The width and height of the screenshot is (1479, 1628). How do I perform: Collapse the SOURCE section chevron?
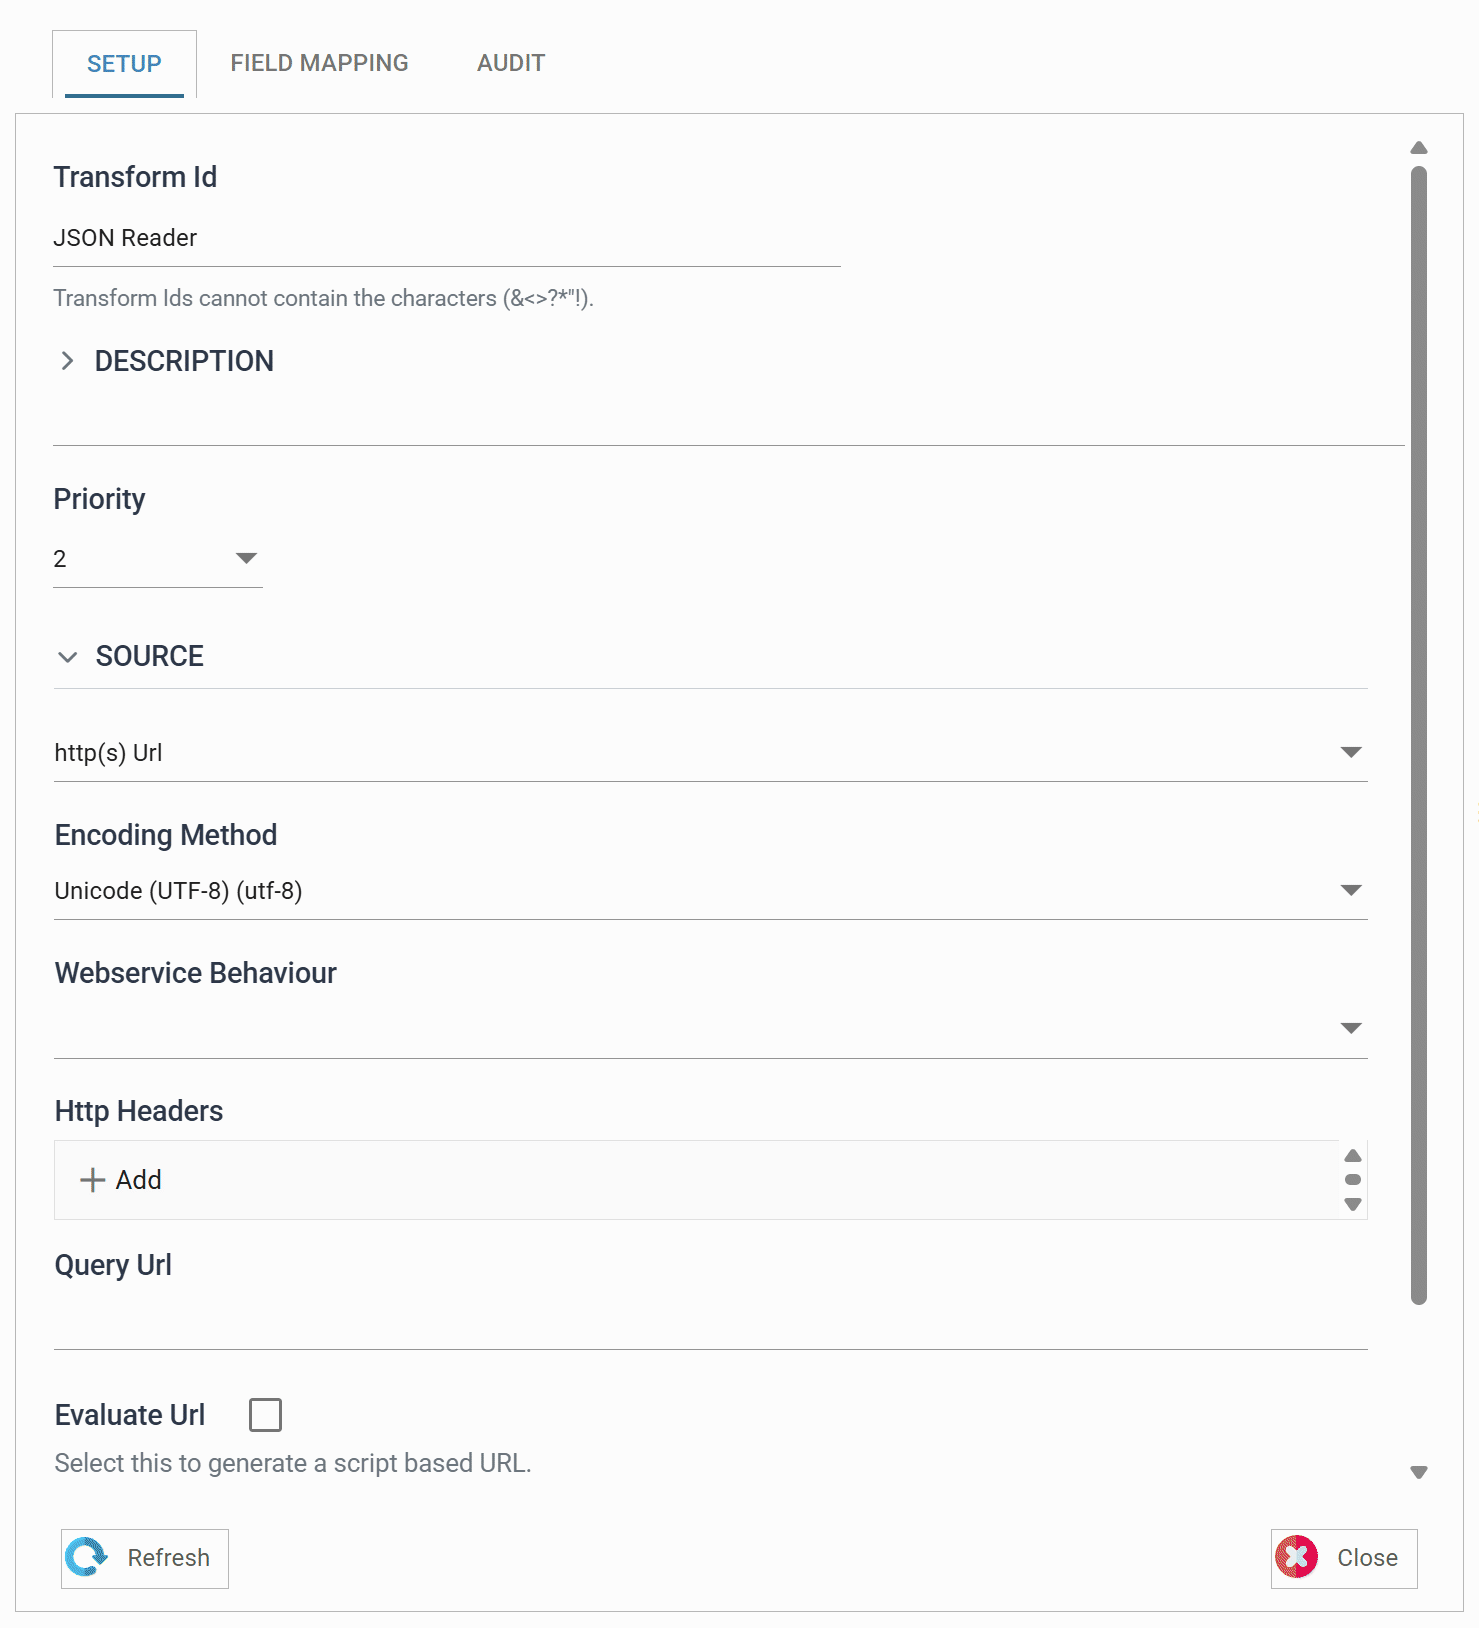click(x=68, y=657)
